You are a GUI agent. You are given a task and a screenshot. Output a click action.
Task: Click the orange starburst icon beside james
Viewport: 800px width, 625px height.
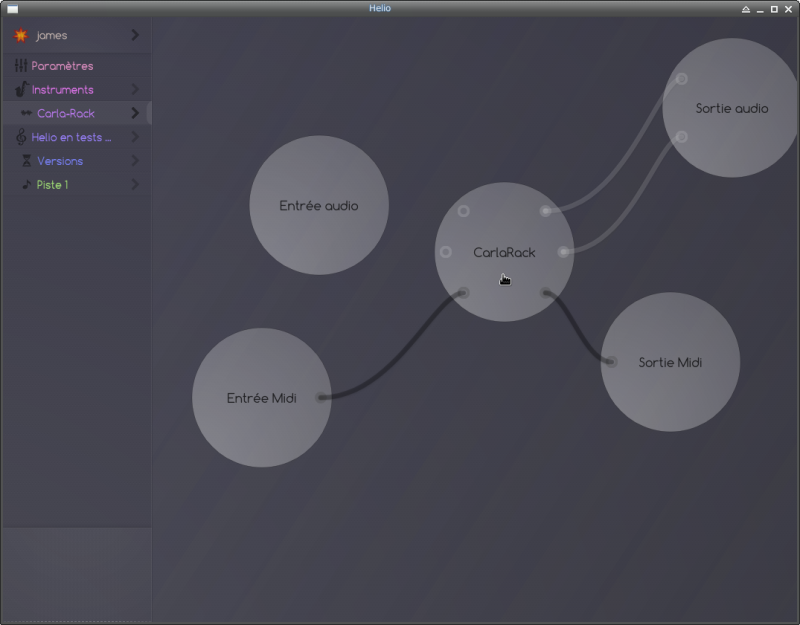21,35
